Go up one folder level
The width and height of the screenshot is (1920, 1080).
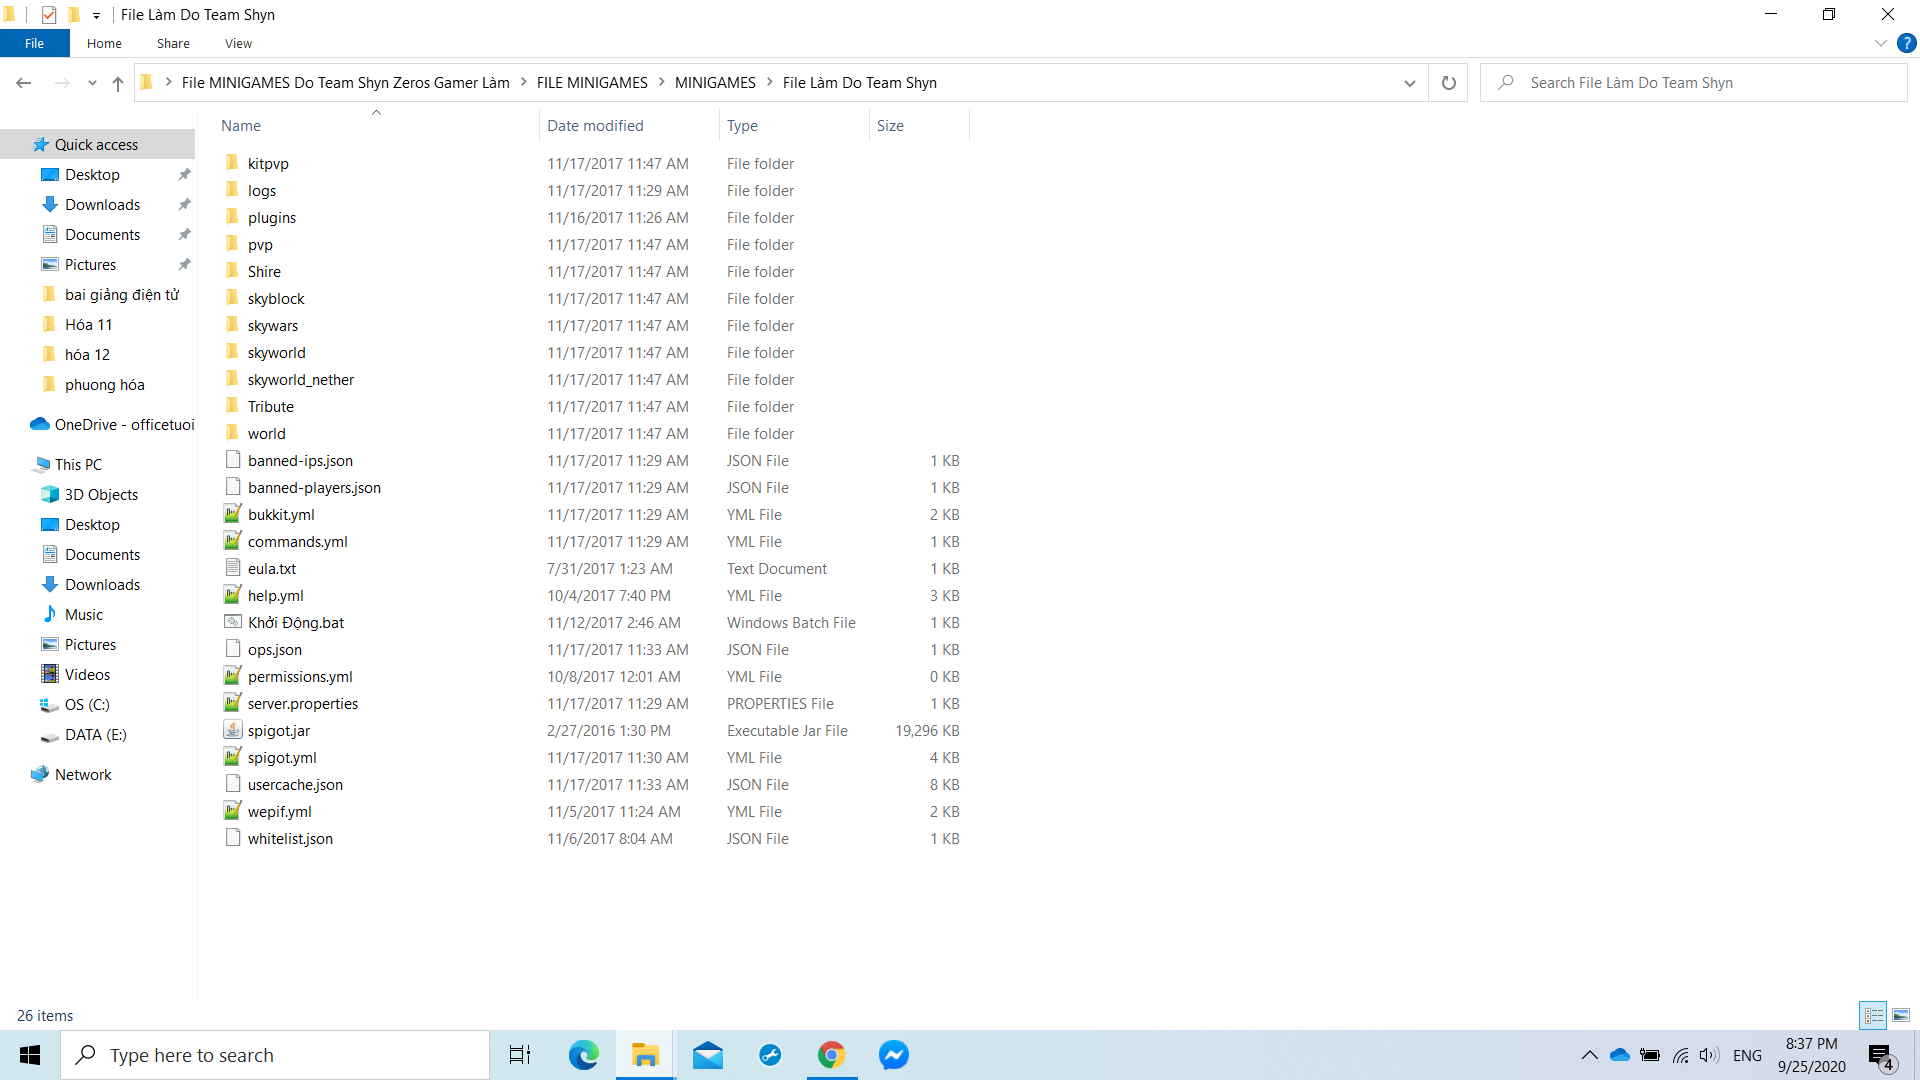[118, 83]
